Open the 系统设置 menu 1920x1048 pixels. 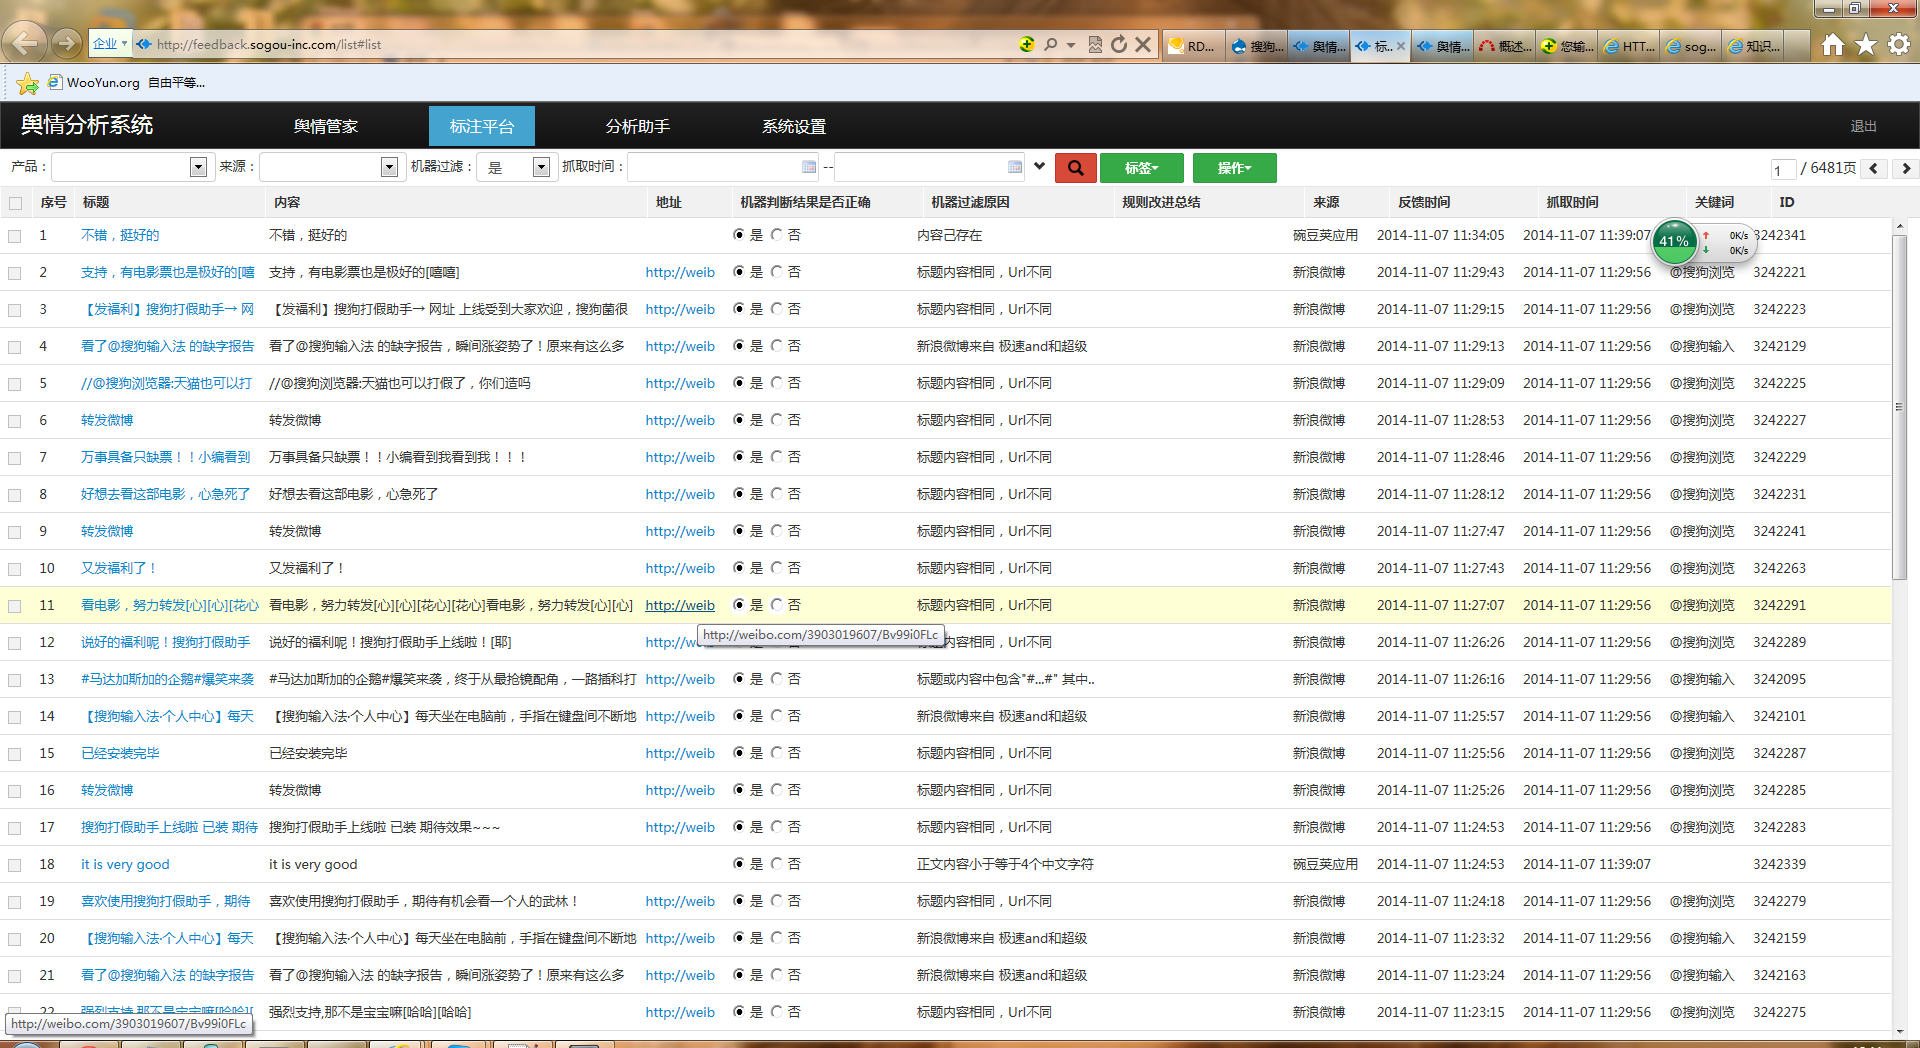tap(794, 127)
